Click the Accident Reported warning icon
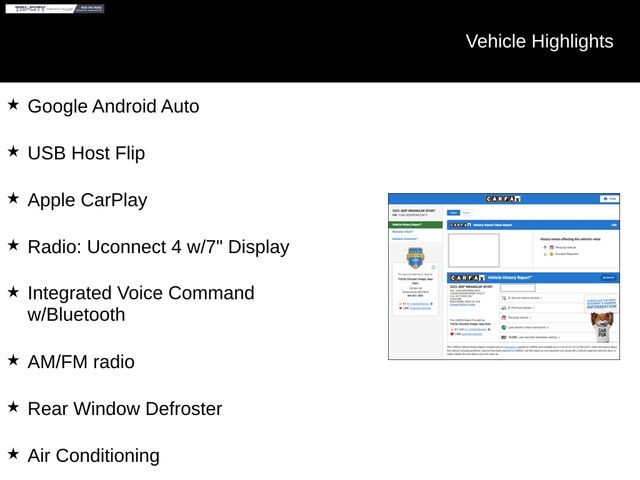Image resolution: width=640 pixels, height=480 pixels. coord(551,253)
